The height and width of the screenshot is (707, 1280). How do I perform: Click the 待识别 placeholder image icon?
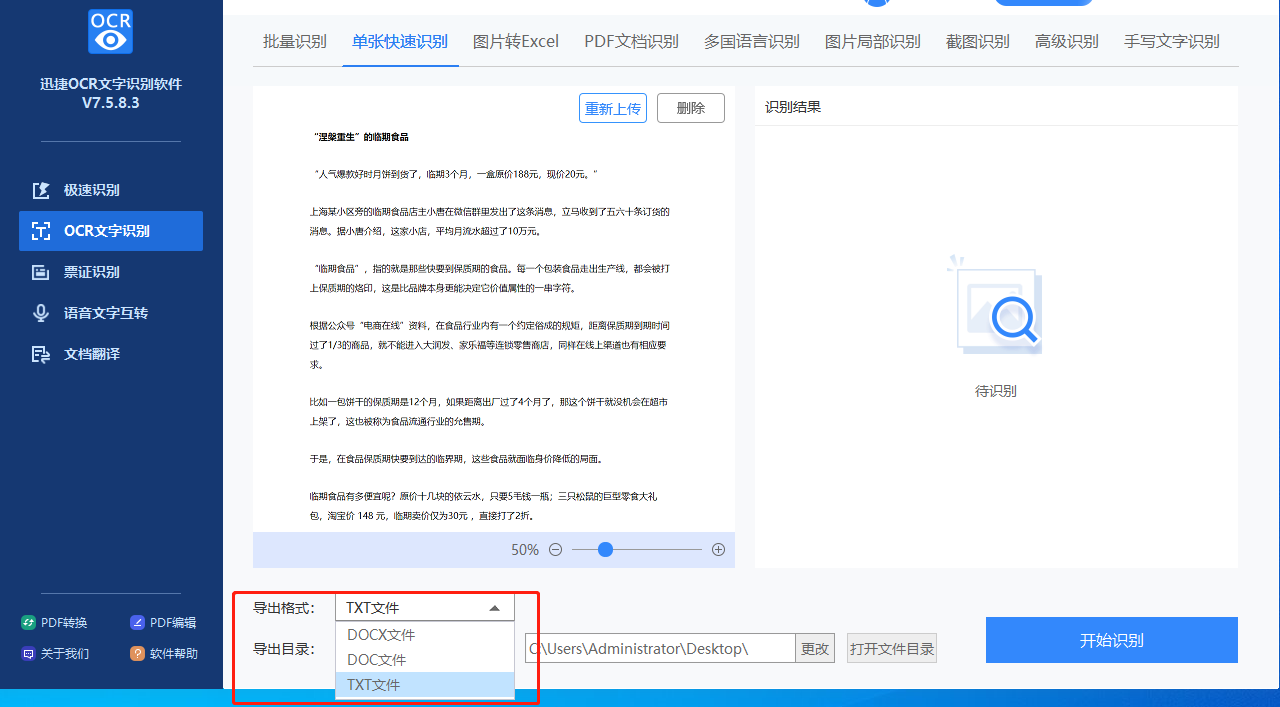click(995, 305)
